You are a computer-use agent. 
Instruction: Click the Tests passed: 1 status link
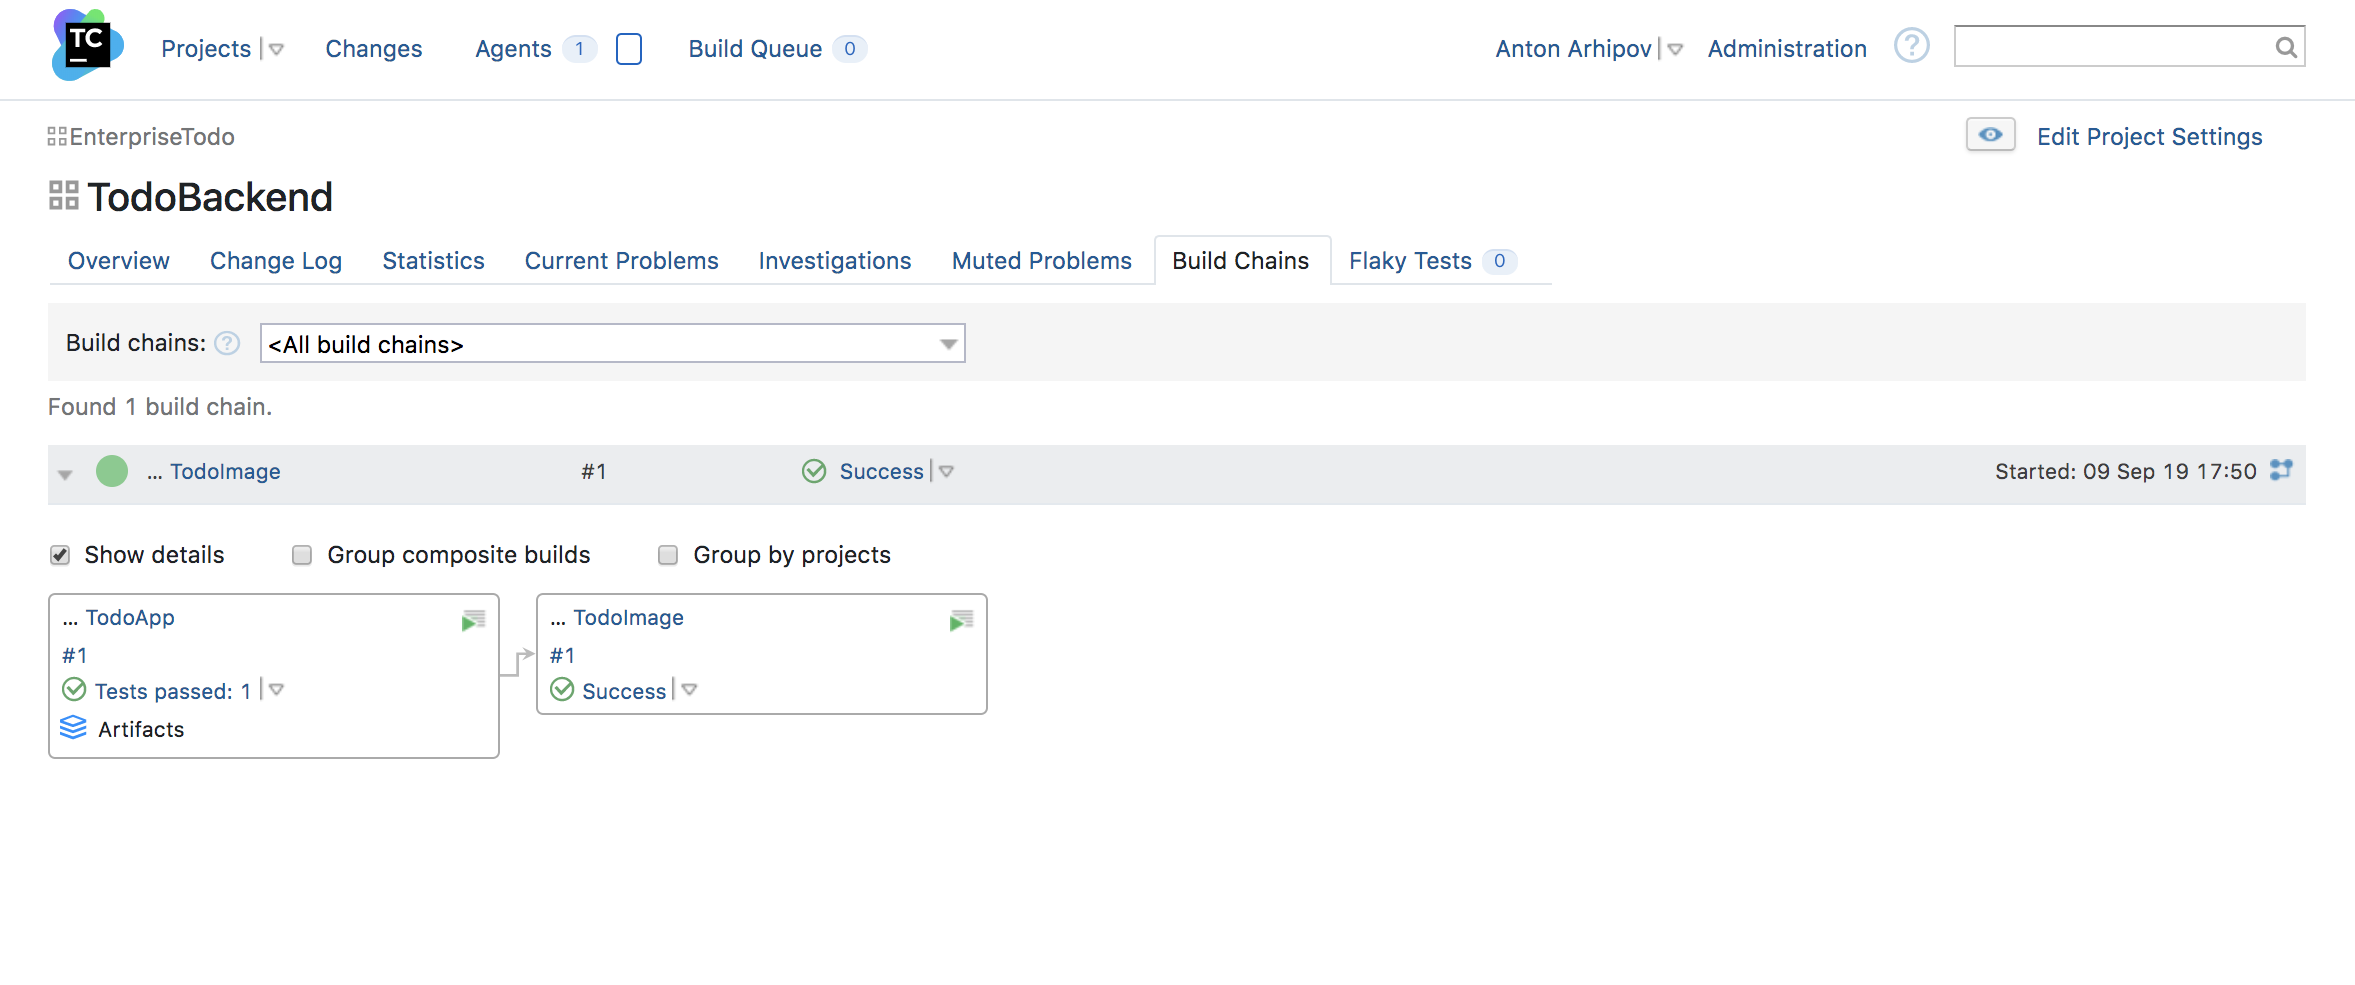[172, 691]
